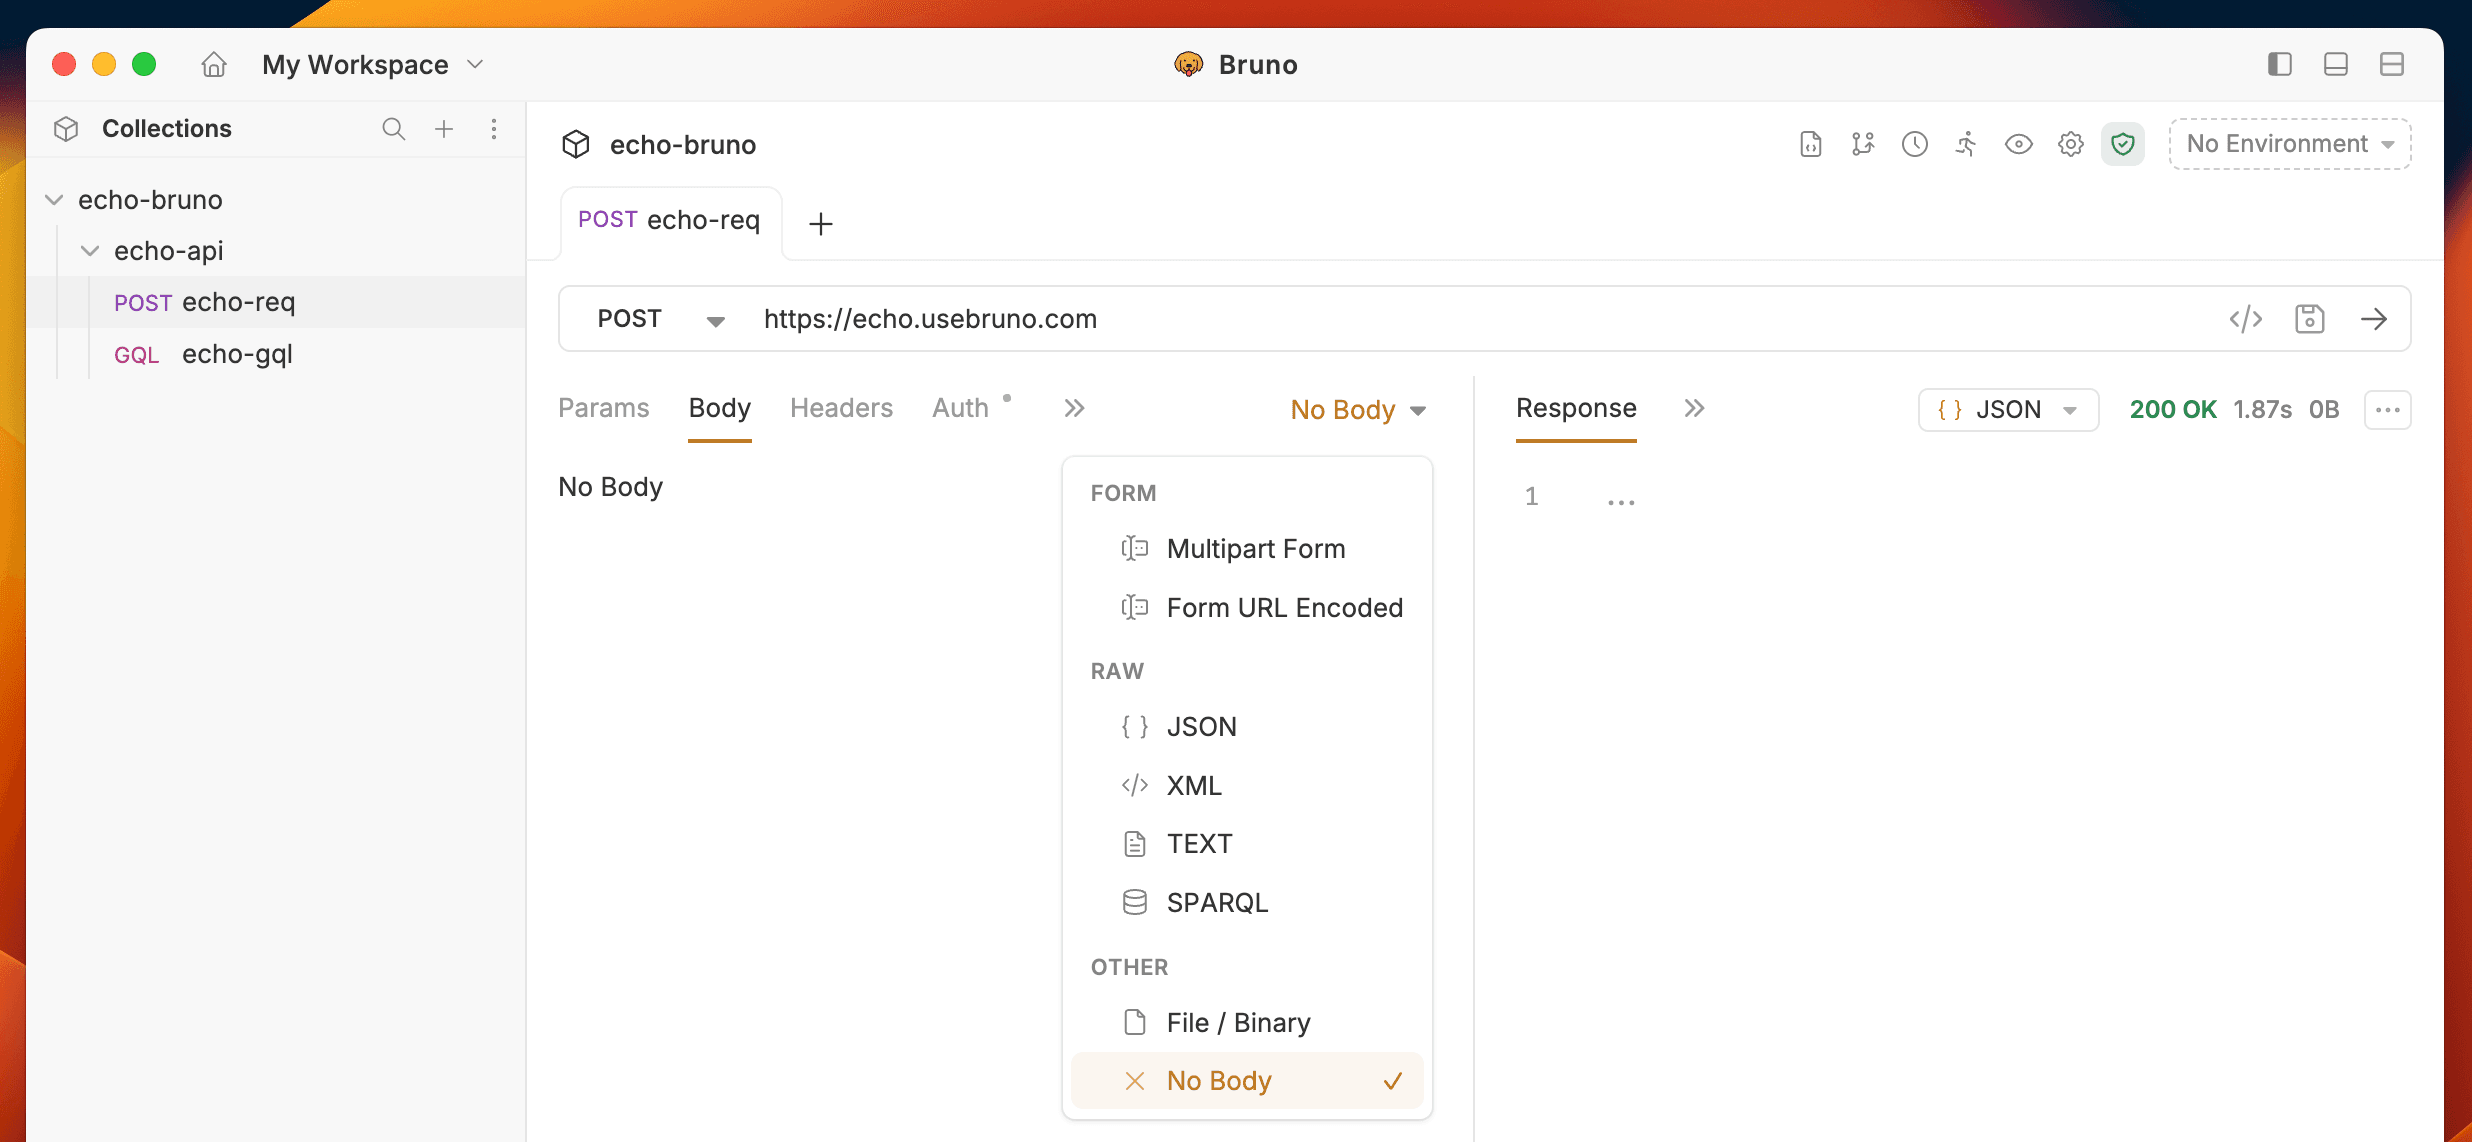Click the new tab plus button
This screenshot has height=1142, width=2472.
820,223
